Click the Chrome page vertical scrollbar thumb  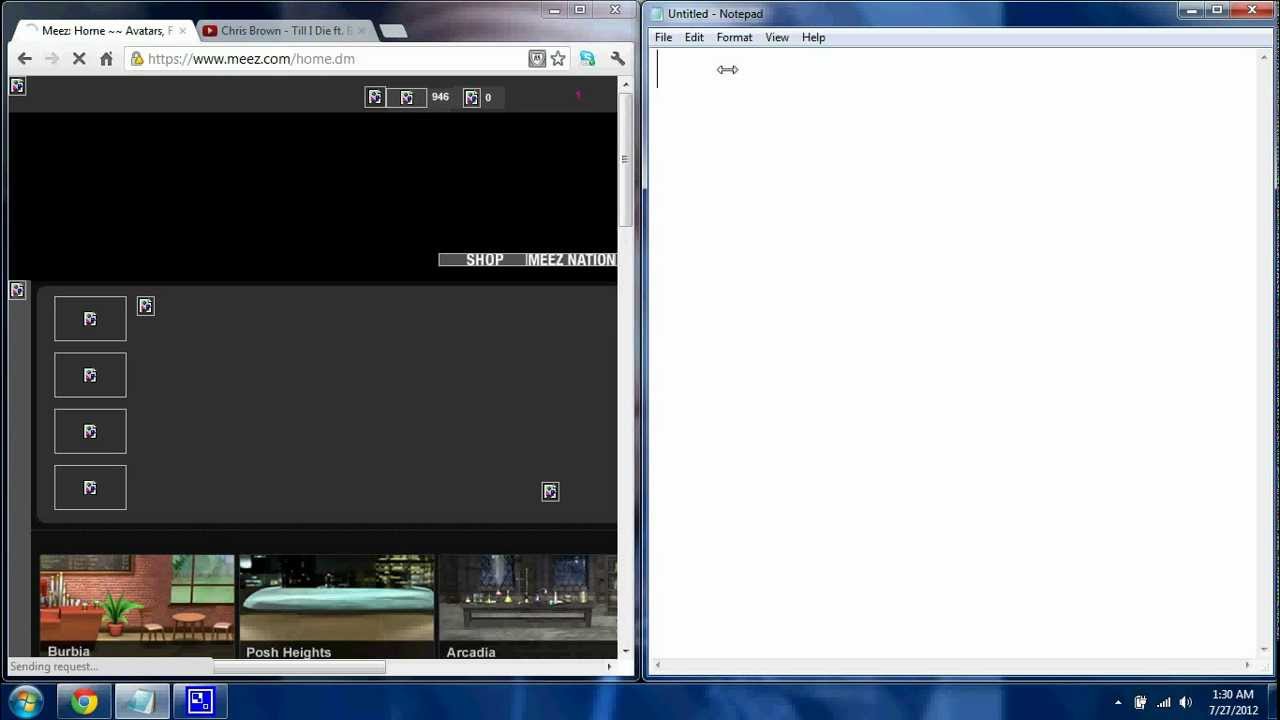pos(626,160)
